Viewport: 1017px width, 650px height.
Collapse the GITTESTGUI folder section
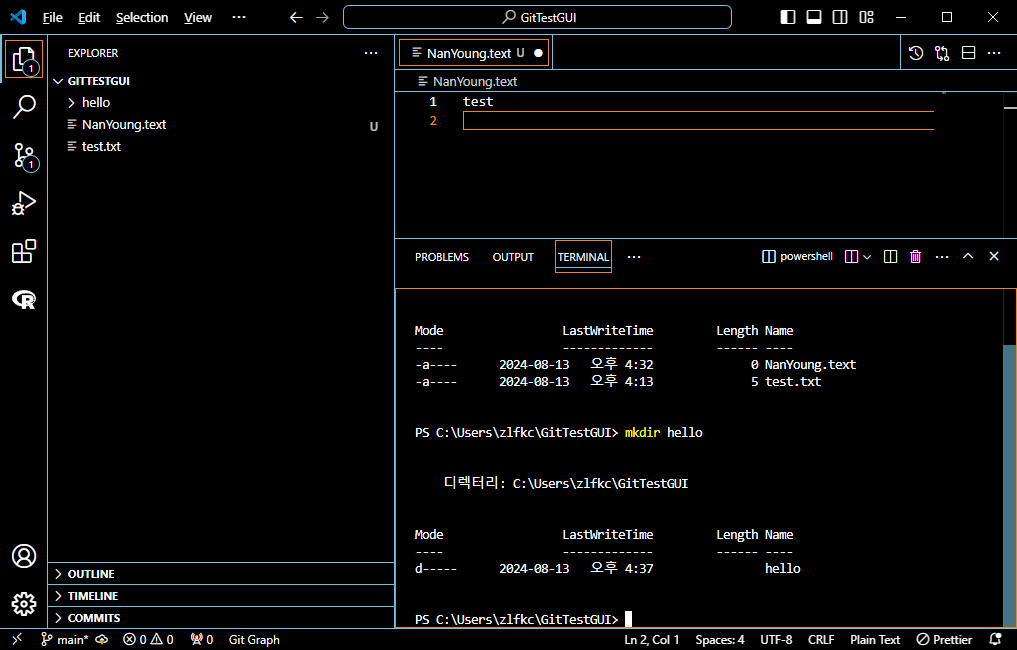(x=221, y=81)
